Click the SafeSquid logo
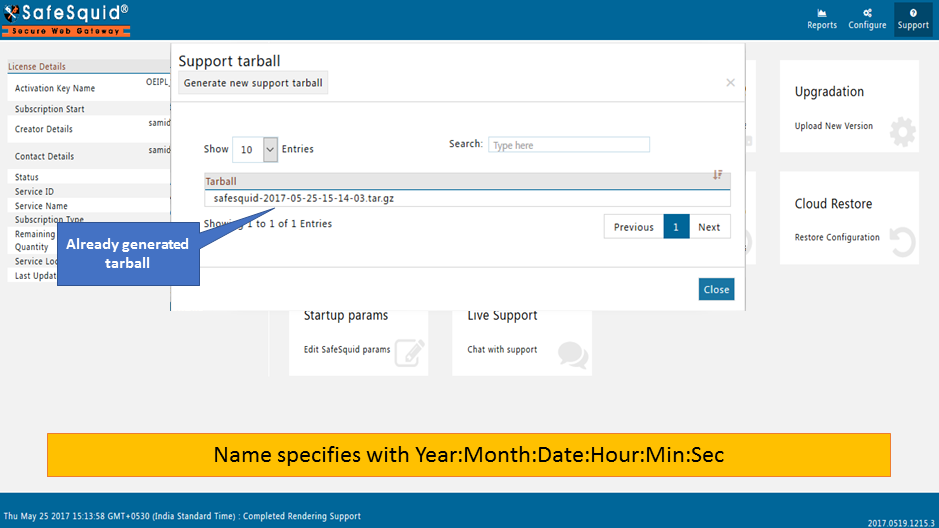 66,20
